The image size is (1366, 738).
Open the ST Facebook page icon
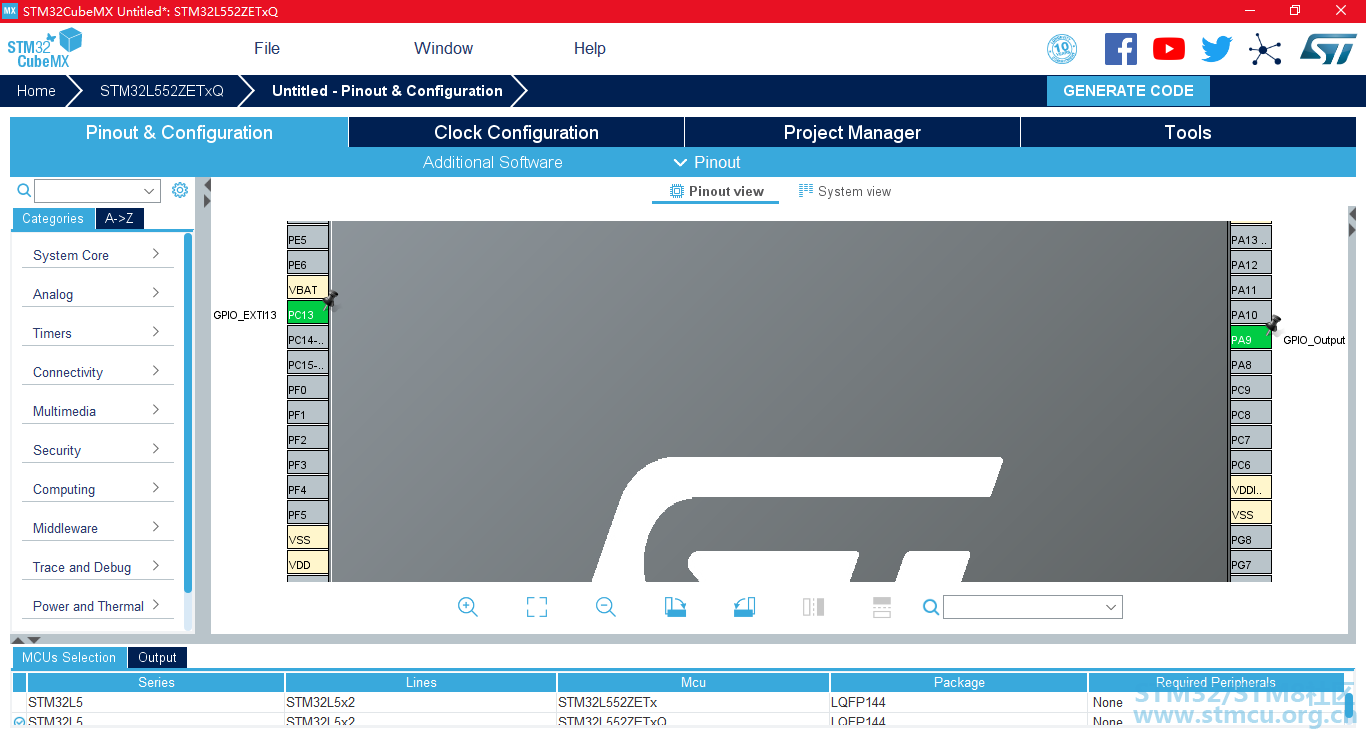(1121, 49)
